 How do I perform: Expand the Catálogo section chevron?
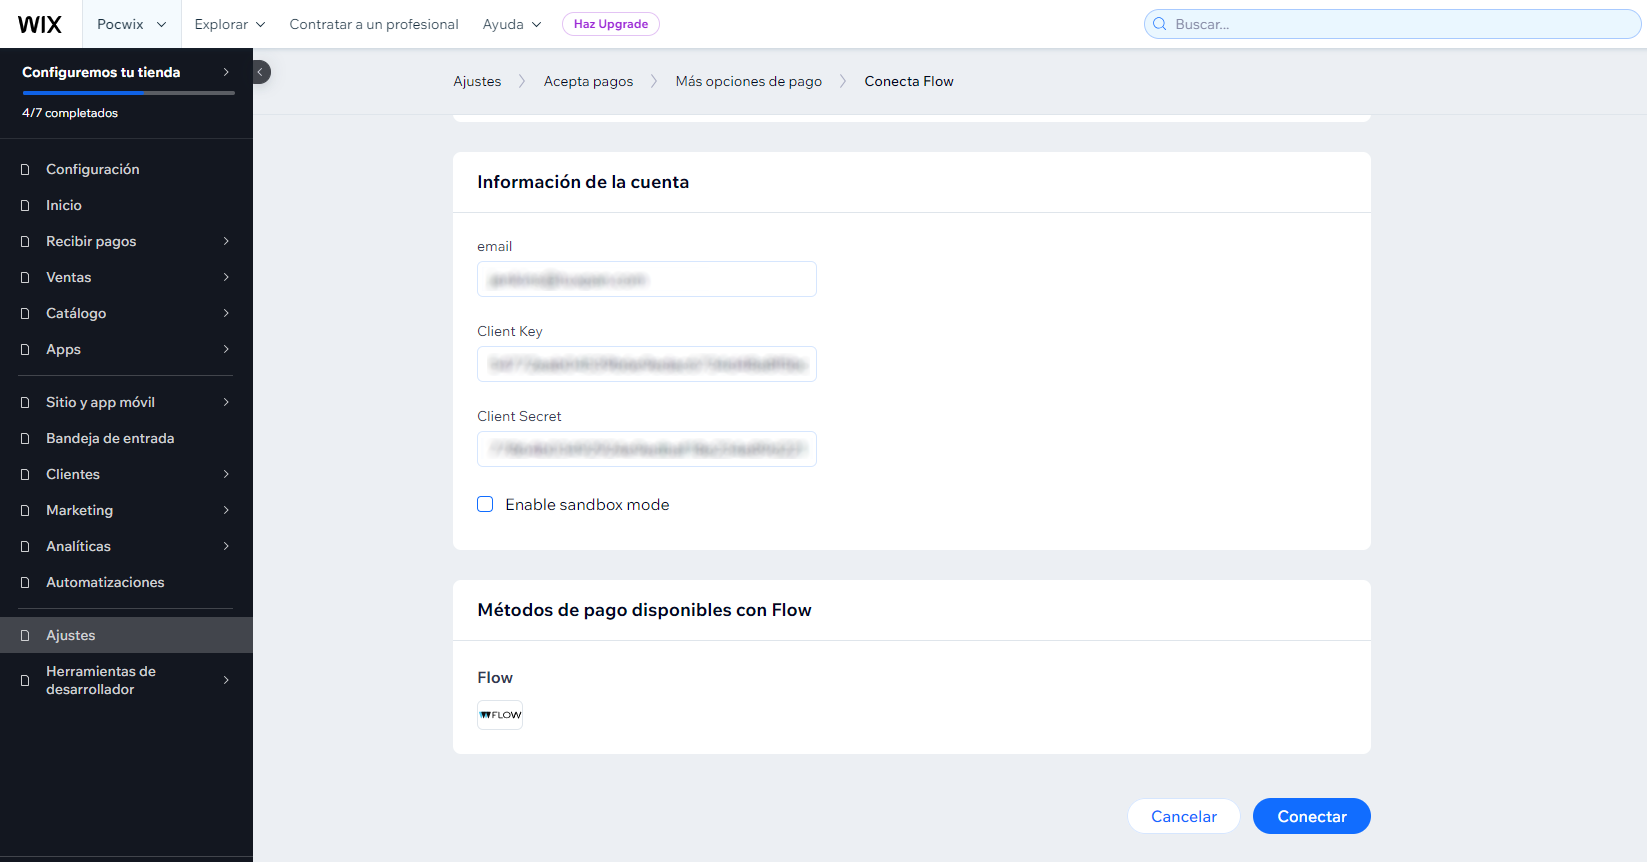[226, 313]
